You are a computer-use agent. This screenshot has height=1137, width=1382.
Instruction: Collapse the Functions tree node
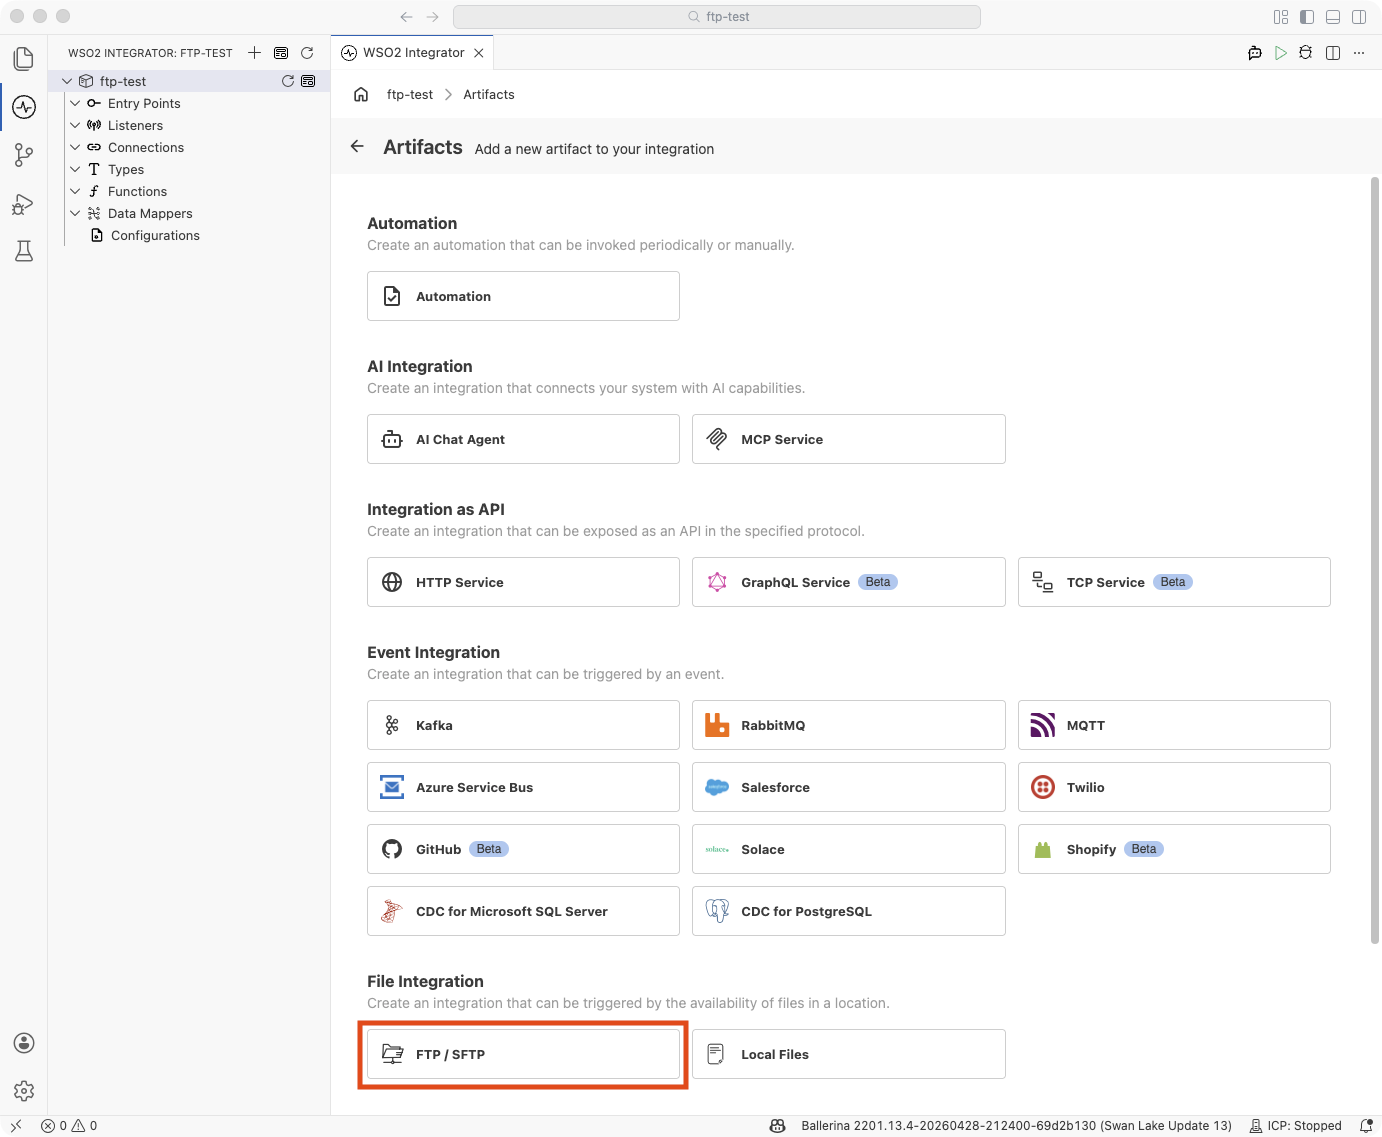coord(75,191)
